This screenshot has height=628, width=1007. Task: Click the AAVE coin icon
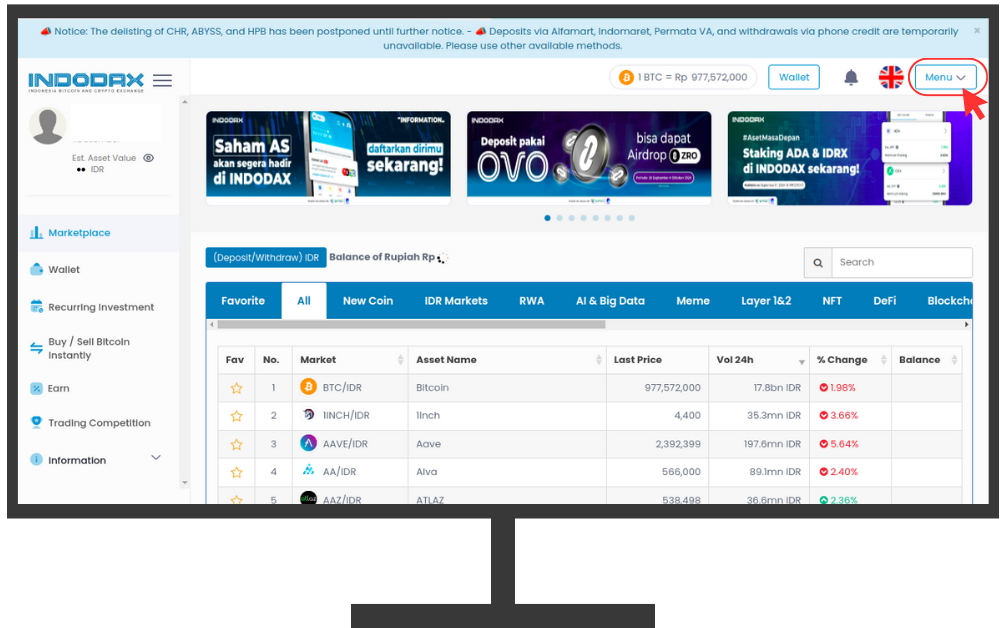[308, 443]
